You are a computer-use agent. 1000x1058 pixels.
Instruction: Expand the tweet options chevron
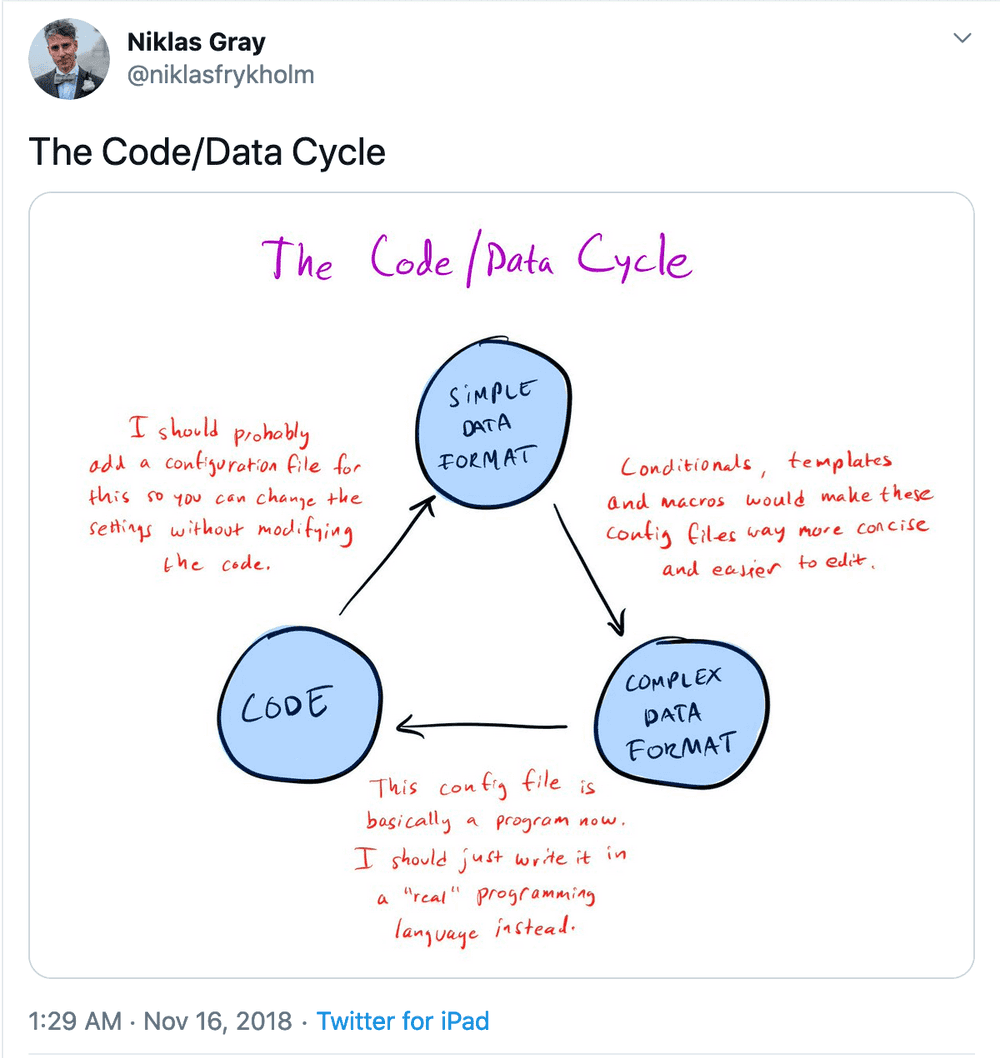(963, 36)
